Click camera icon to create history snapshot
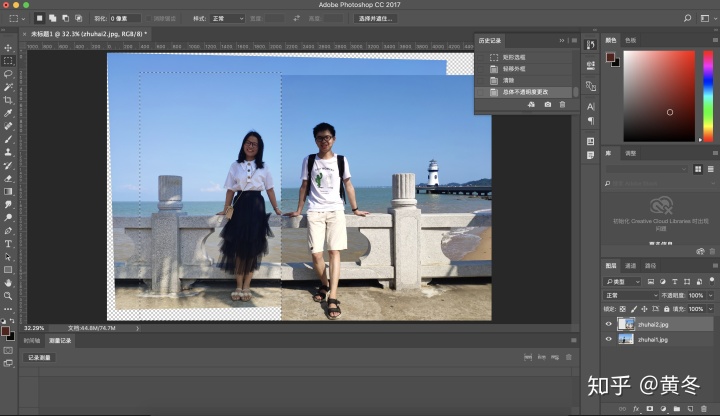 548,104
